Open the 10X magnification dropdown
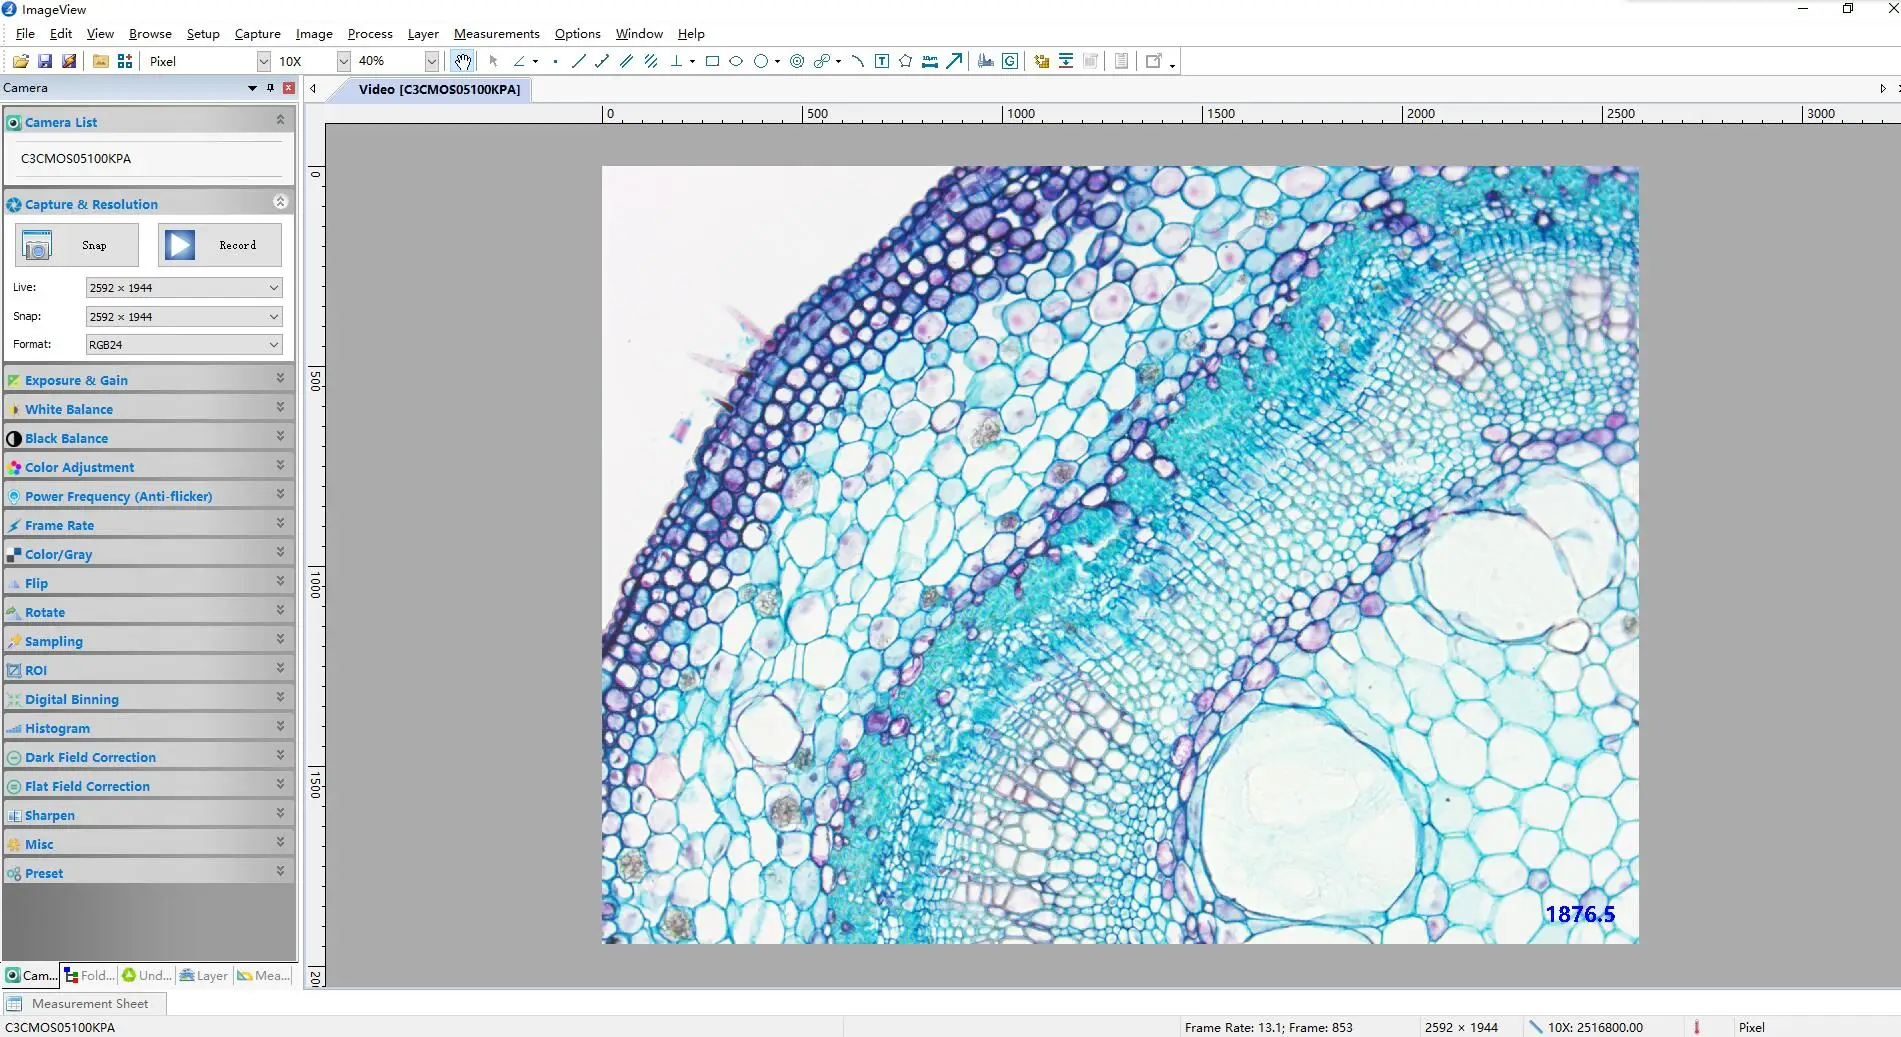 (344, 61)
